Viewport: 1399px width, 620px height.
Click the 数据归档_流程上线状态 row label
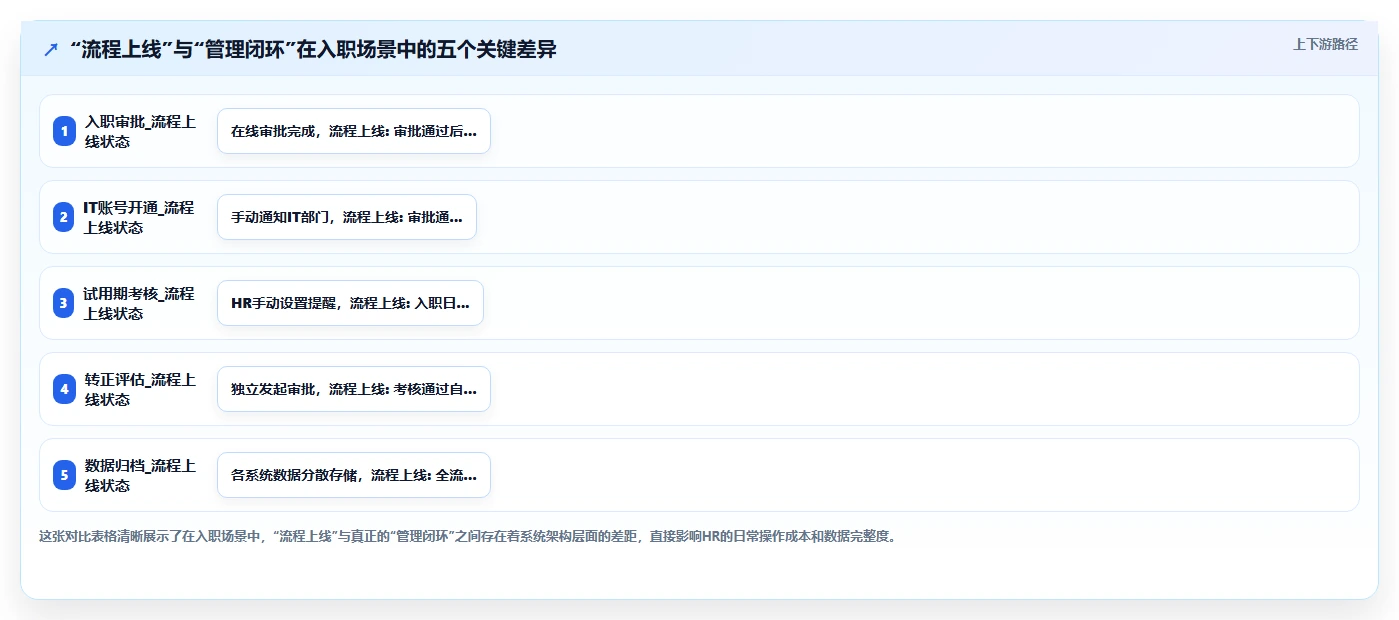pyautogui.click(x=141, y=475)
